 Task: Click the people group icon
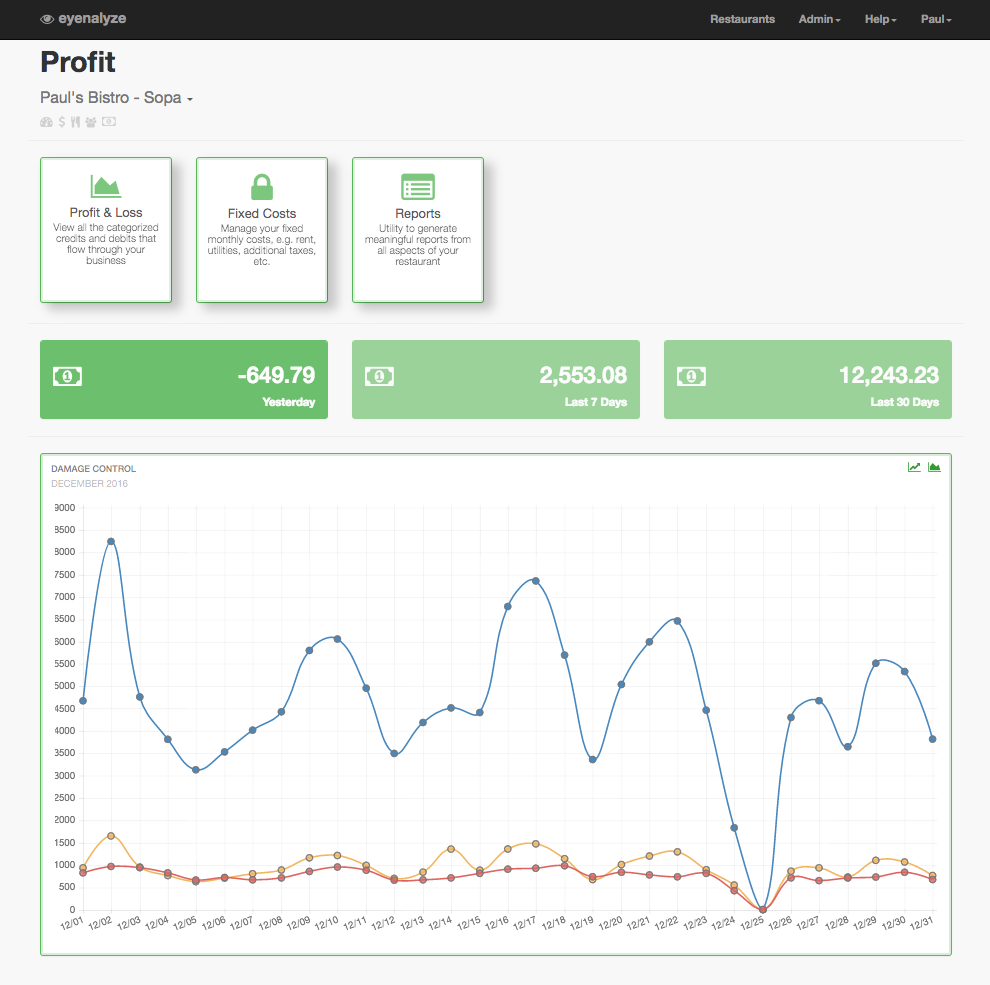tap(90, 121)
